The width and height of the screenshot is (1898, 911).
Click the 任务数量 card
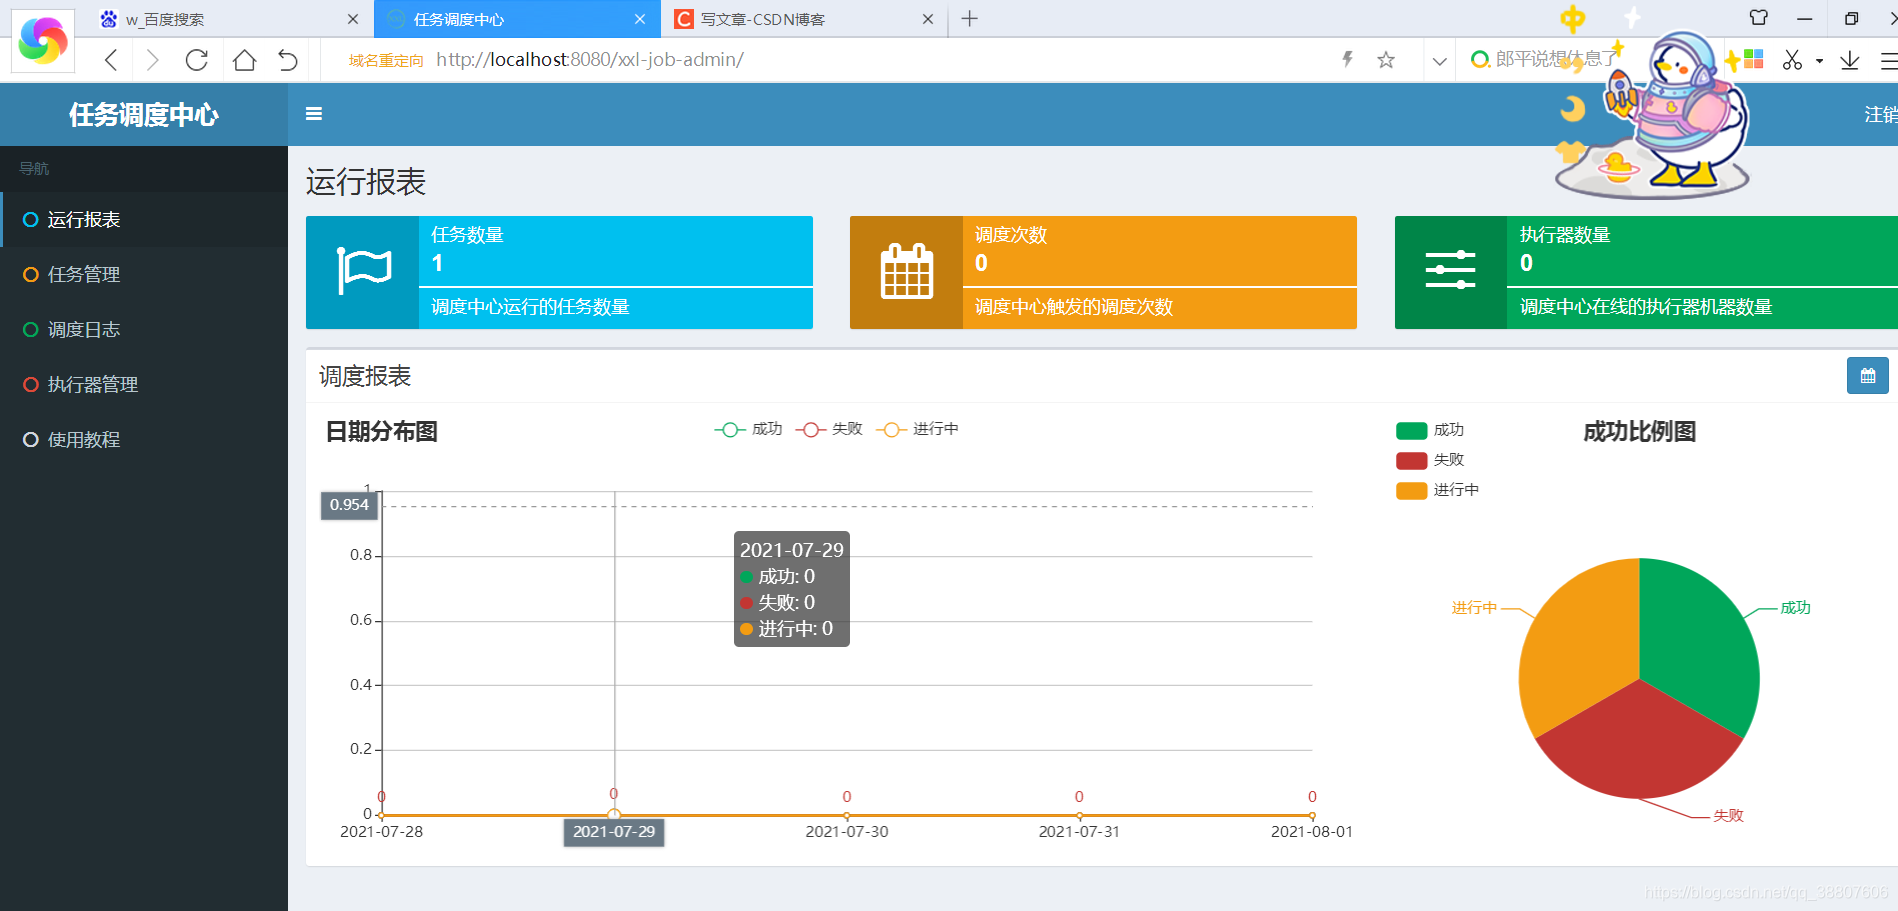[559, 272]
